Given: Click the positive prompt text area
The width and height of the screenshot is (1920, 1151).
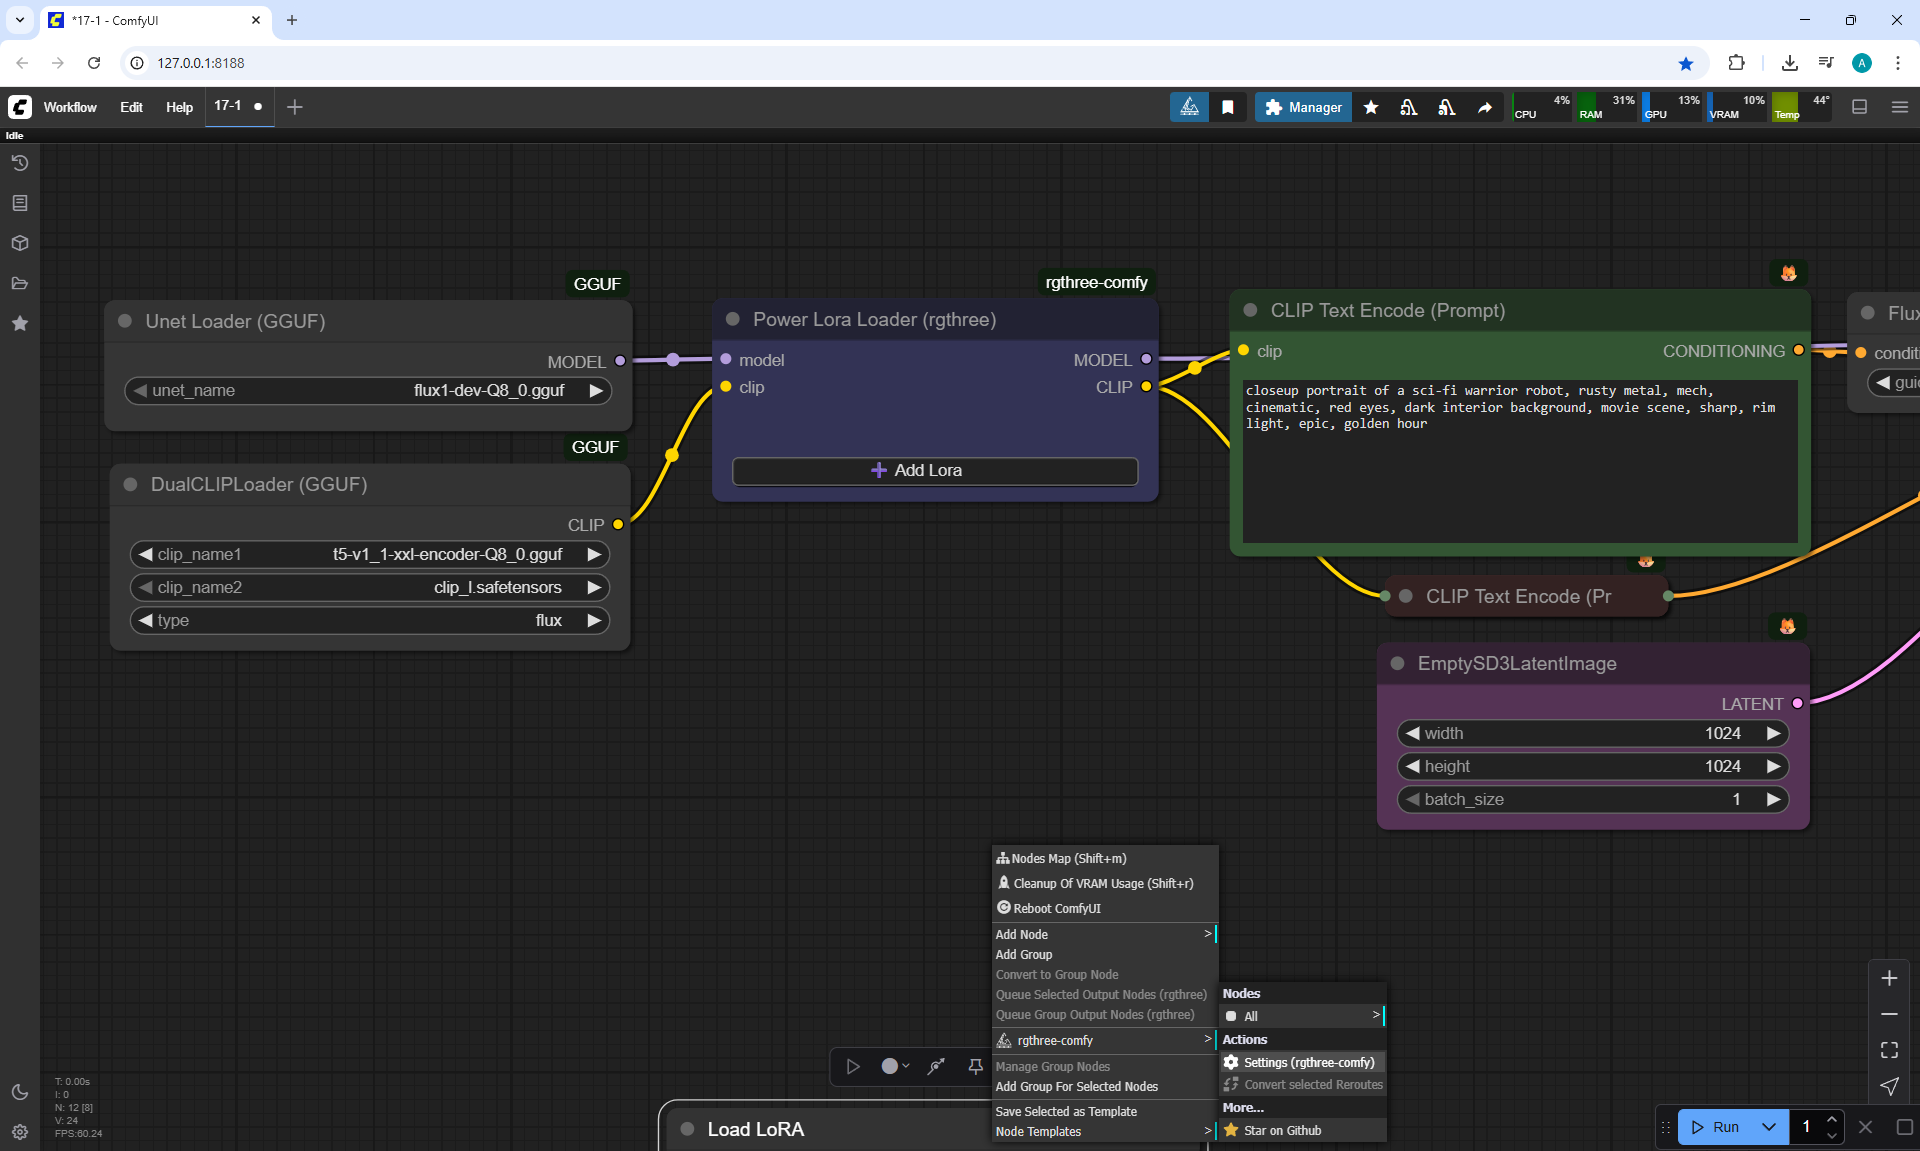Looking at the screenshot, I should click(x=1518, y=460).
